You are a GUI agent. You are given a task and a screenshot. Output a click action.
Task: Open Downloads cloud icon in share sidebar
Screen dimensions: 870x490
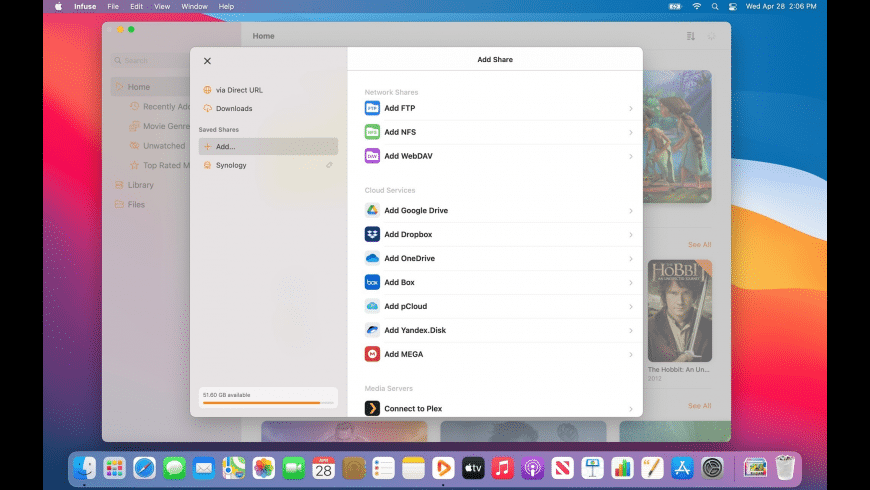pyautogui.click(x=207, y=108)
